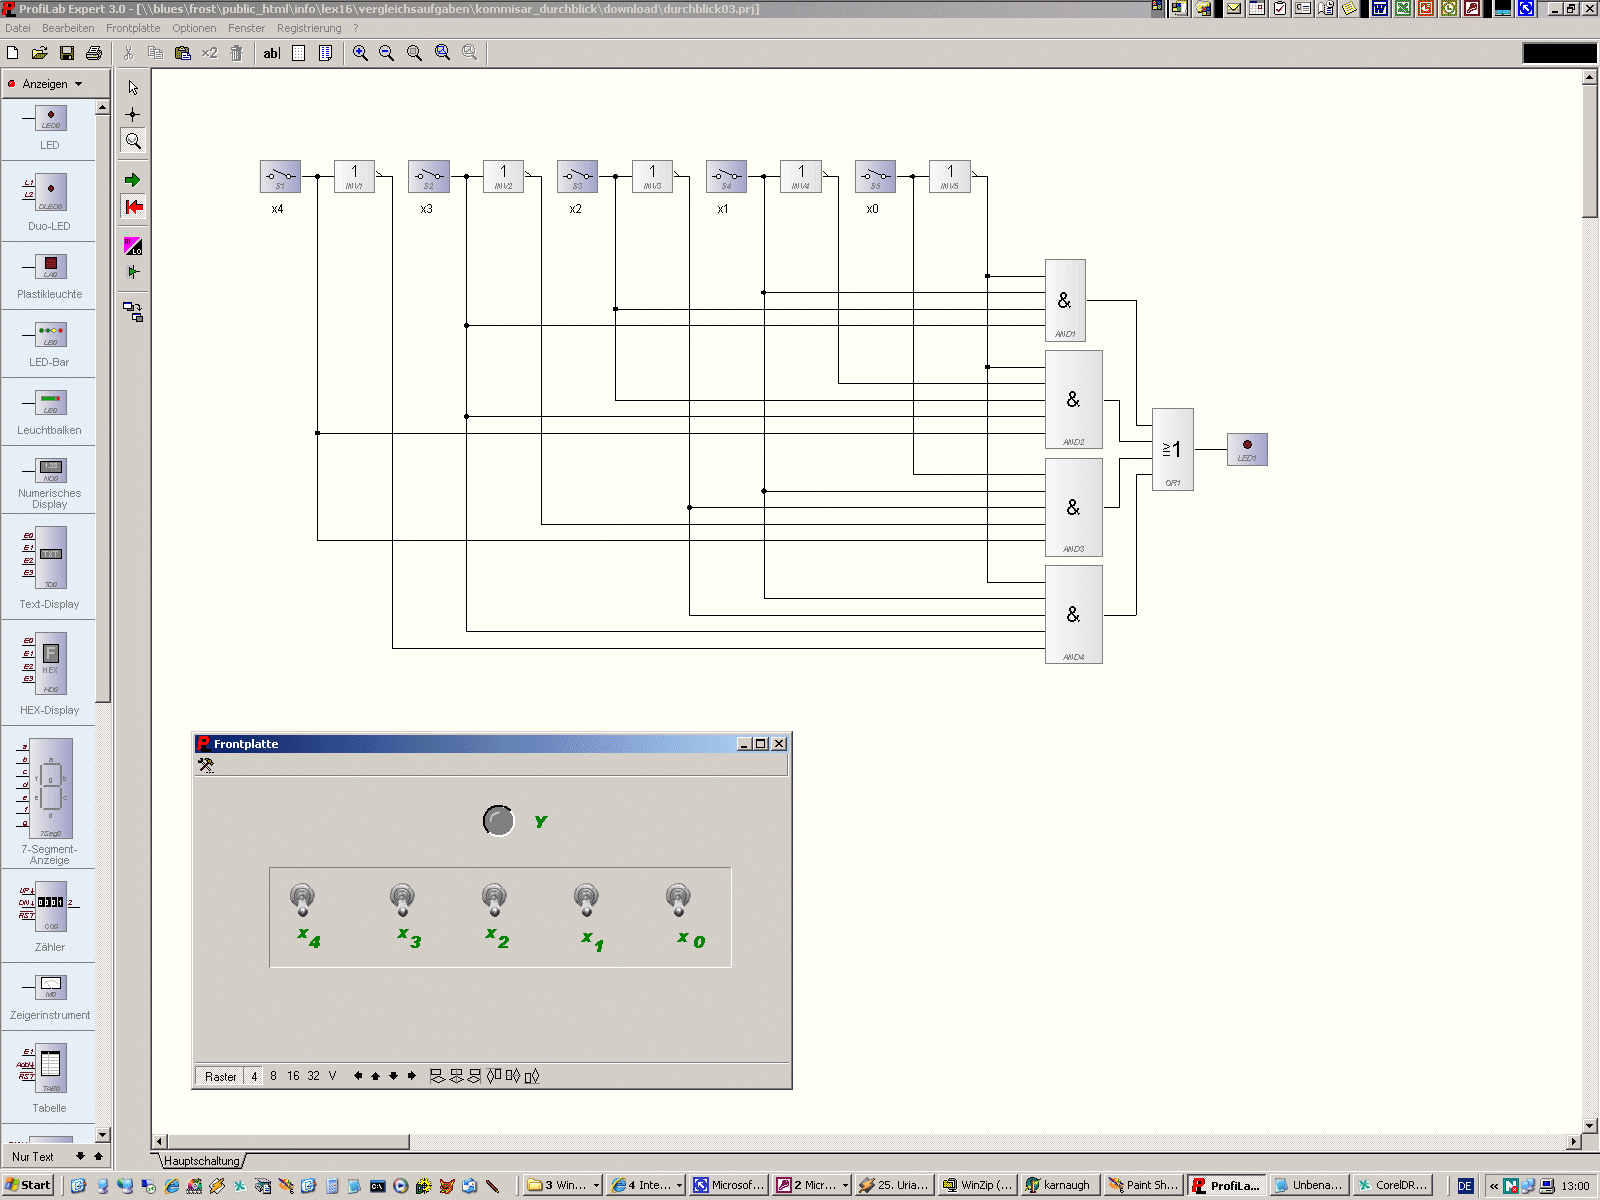
Task: Set the grid size to 16
Action: (293, 1076)
